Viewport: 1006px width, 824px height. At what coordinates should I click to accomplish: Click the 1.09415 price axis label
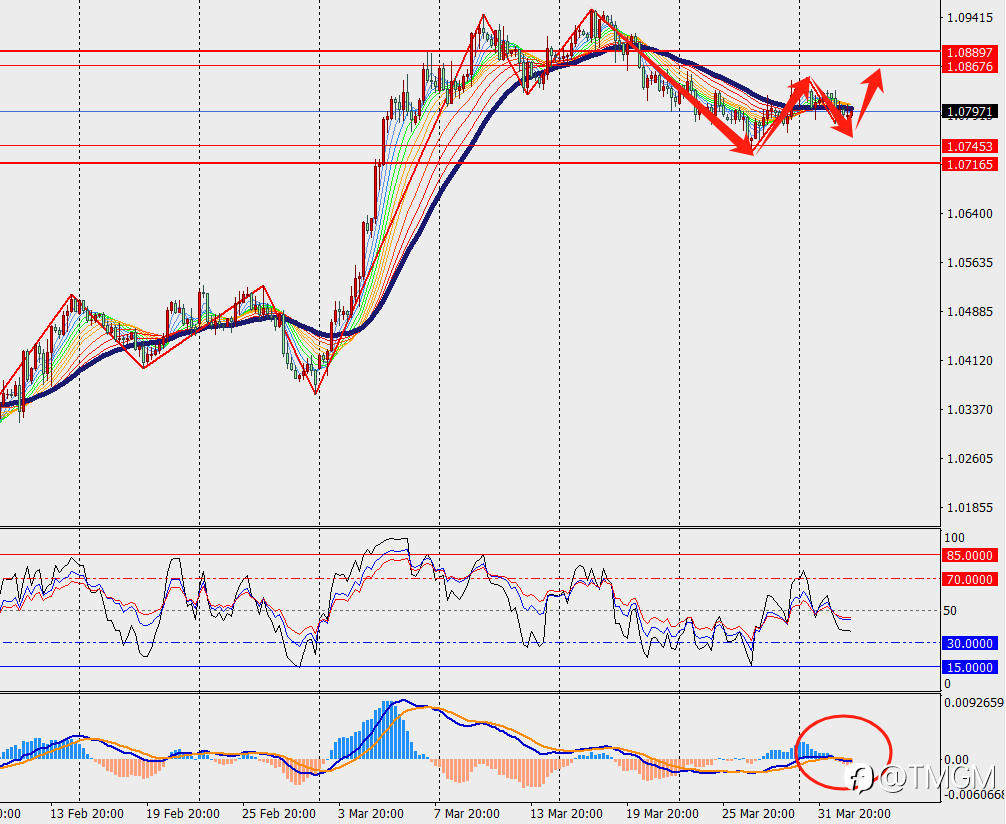pos(970,17)
